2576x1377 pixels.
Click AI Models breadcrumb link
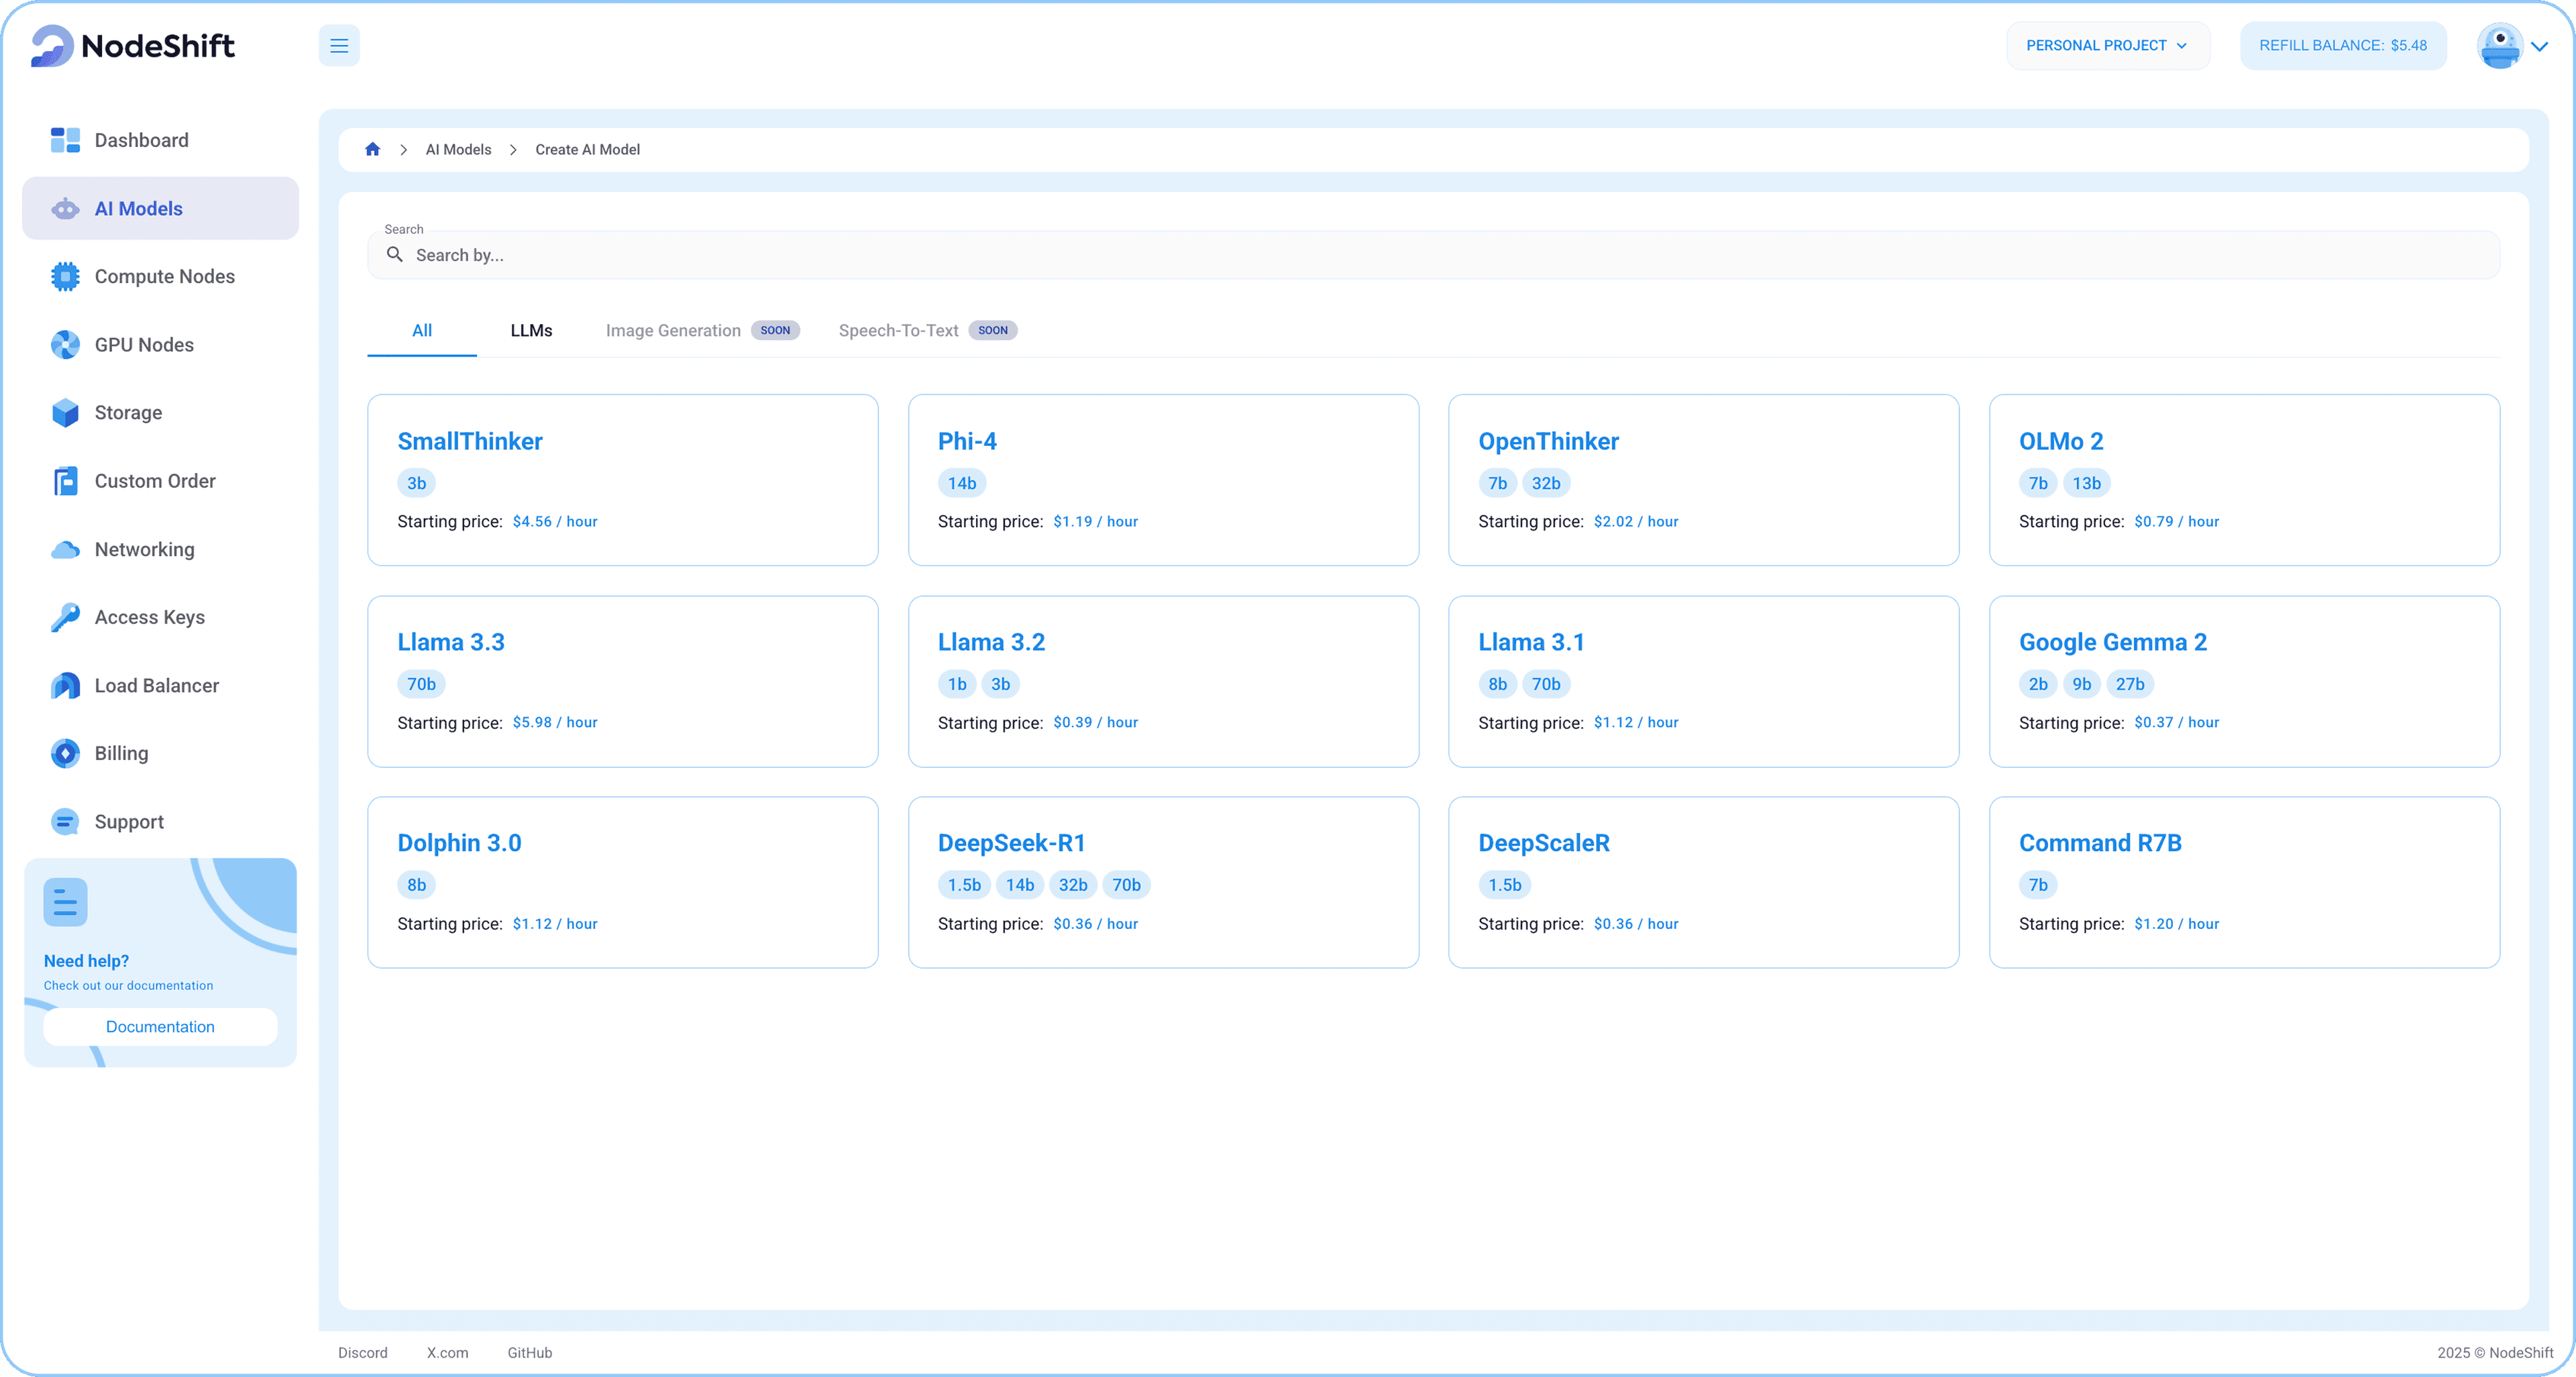[458, 149]
